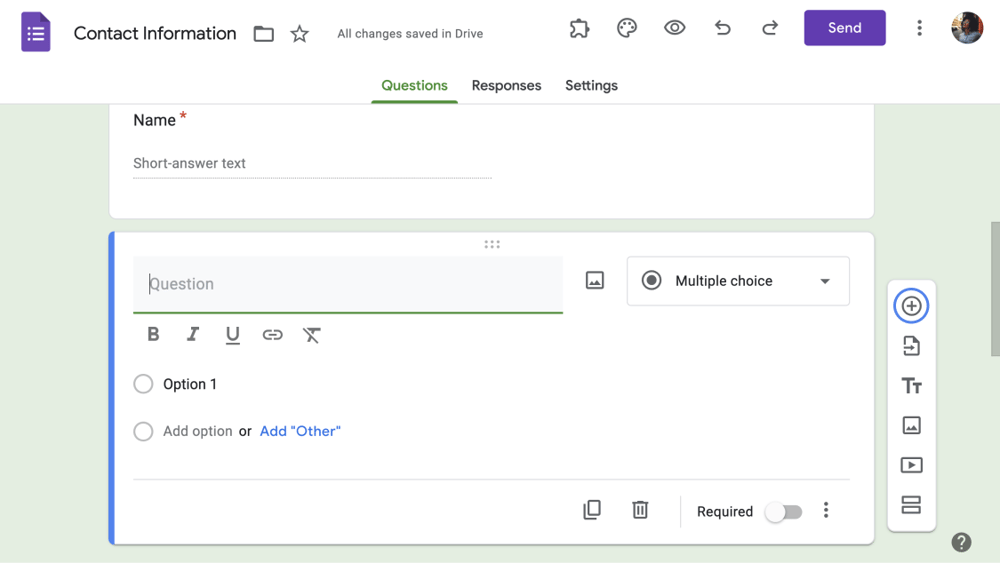
Task: Select the Option 1 radio button
Action: (143, 384)
